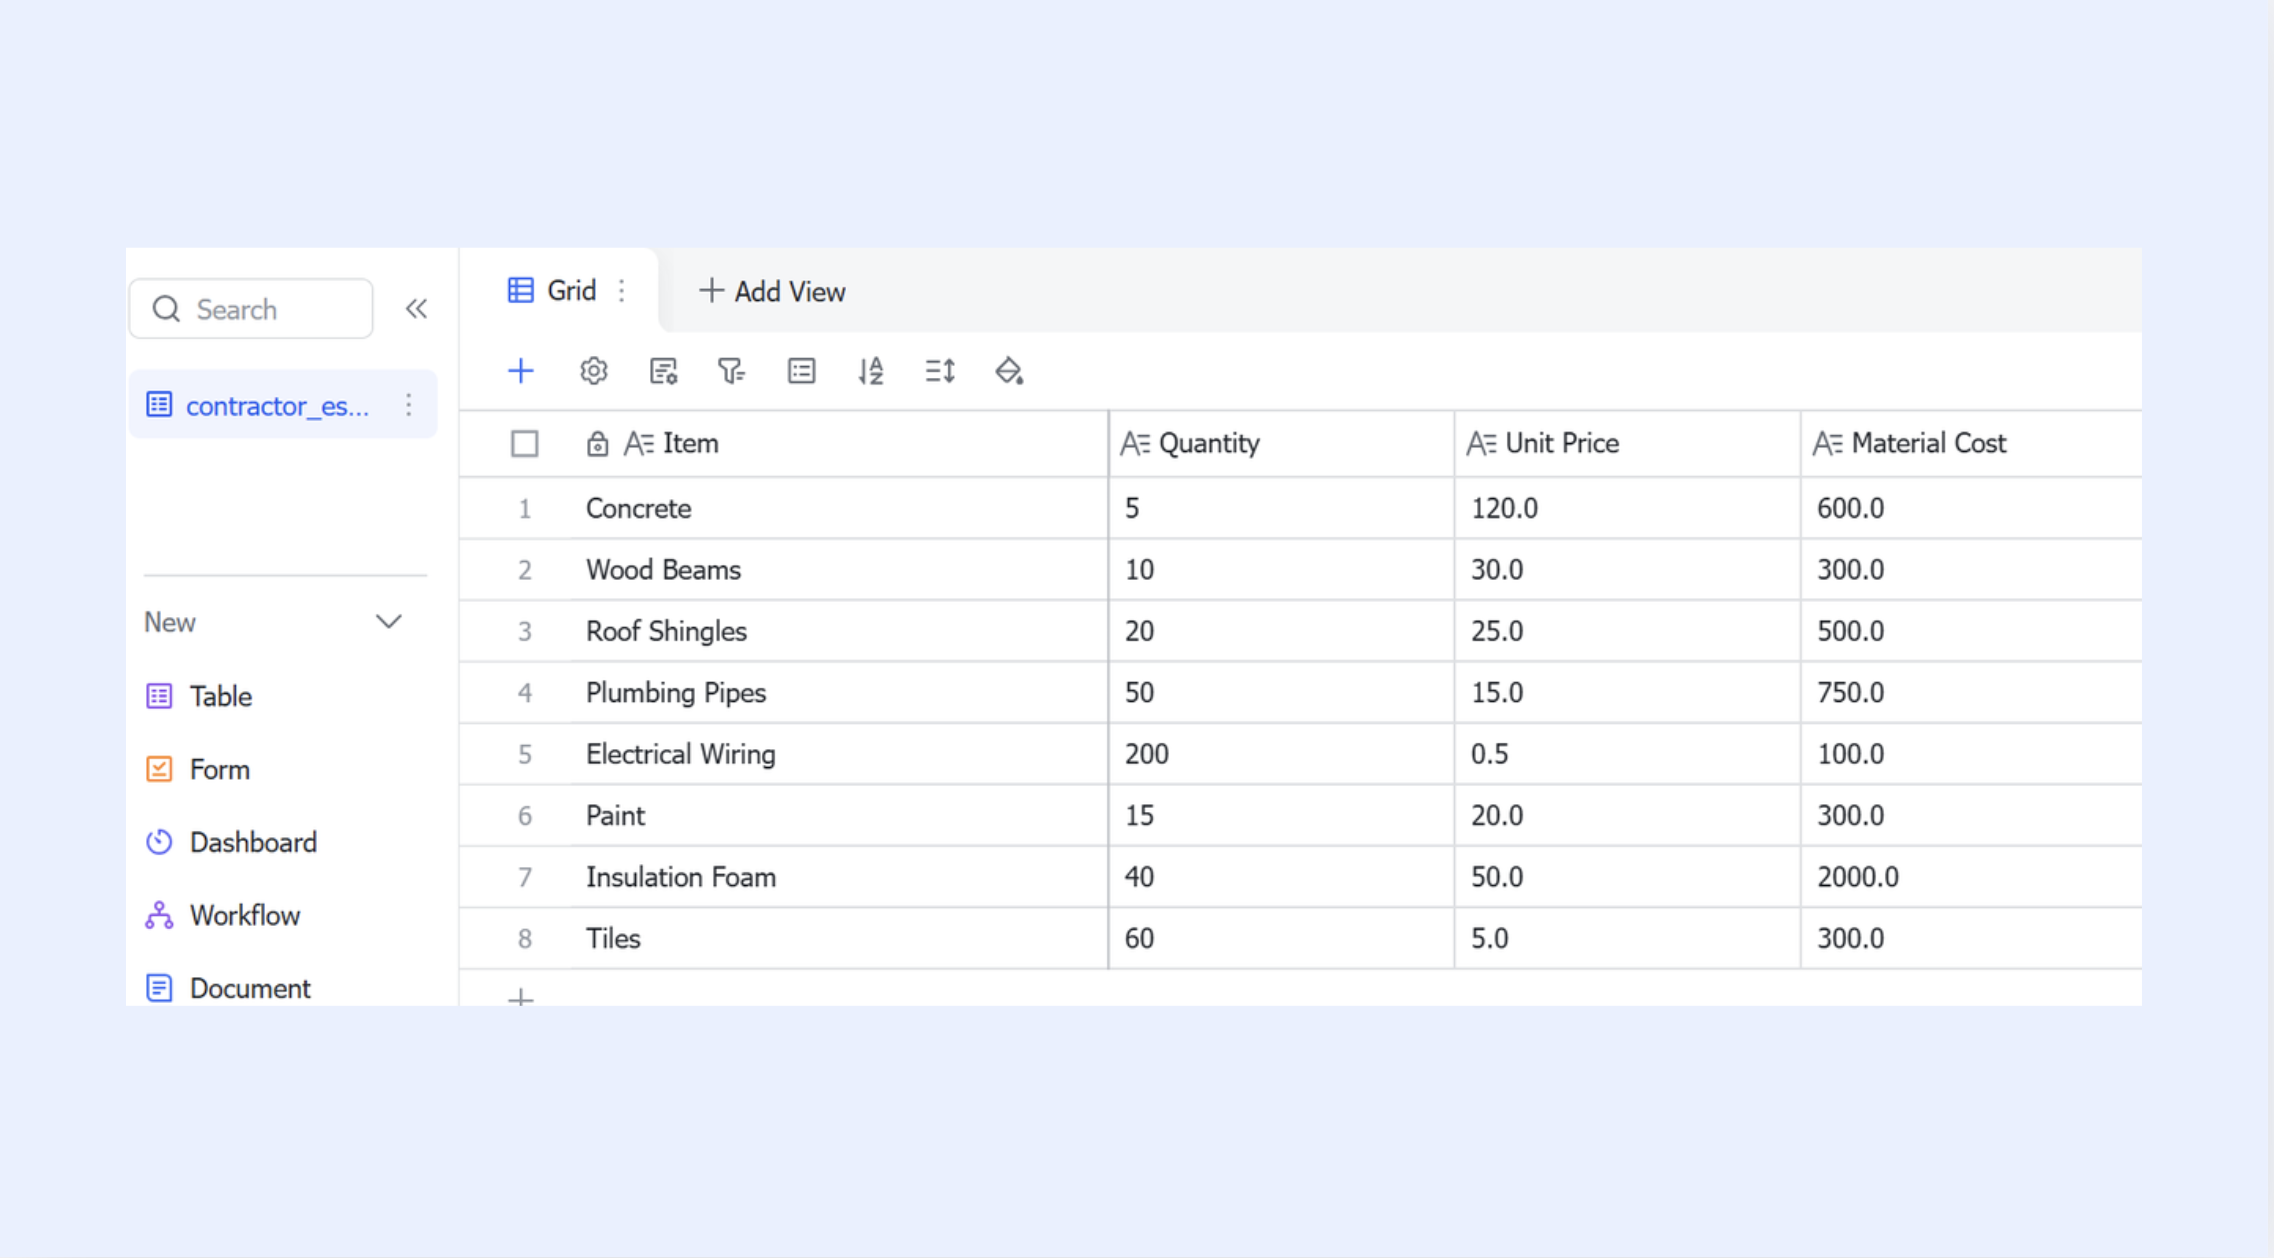This screenshot has width=2274, height=1258.
Task: Click the lock icon on Item column
Action: (597, 444)
